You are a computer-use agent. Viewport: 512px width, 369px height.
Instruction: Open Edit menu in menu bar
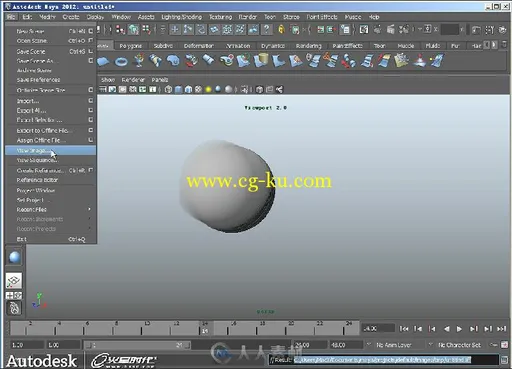click(x=27, y=17)
